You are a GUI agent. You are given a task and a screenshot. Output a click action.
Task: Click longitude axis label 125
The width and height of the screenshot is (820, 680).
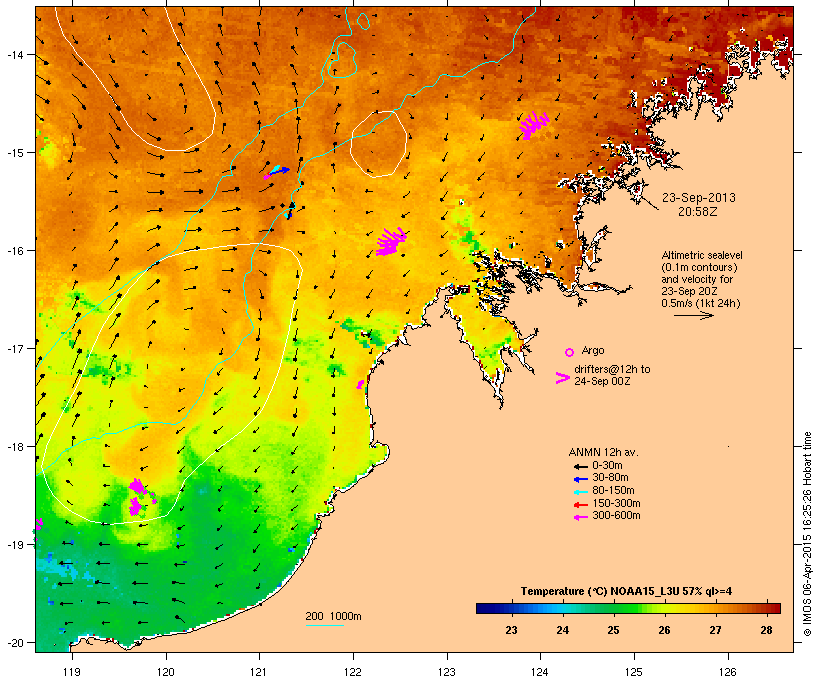click(x=634, y=672)
